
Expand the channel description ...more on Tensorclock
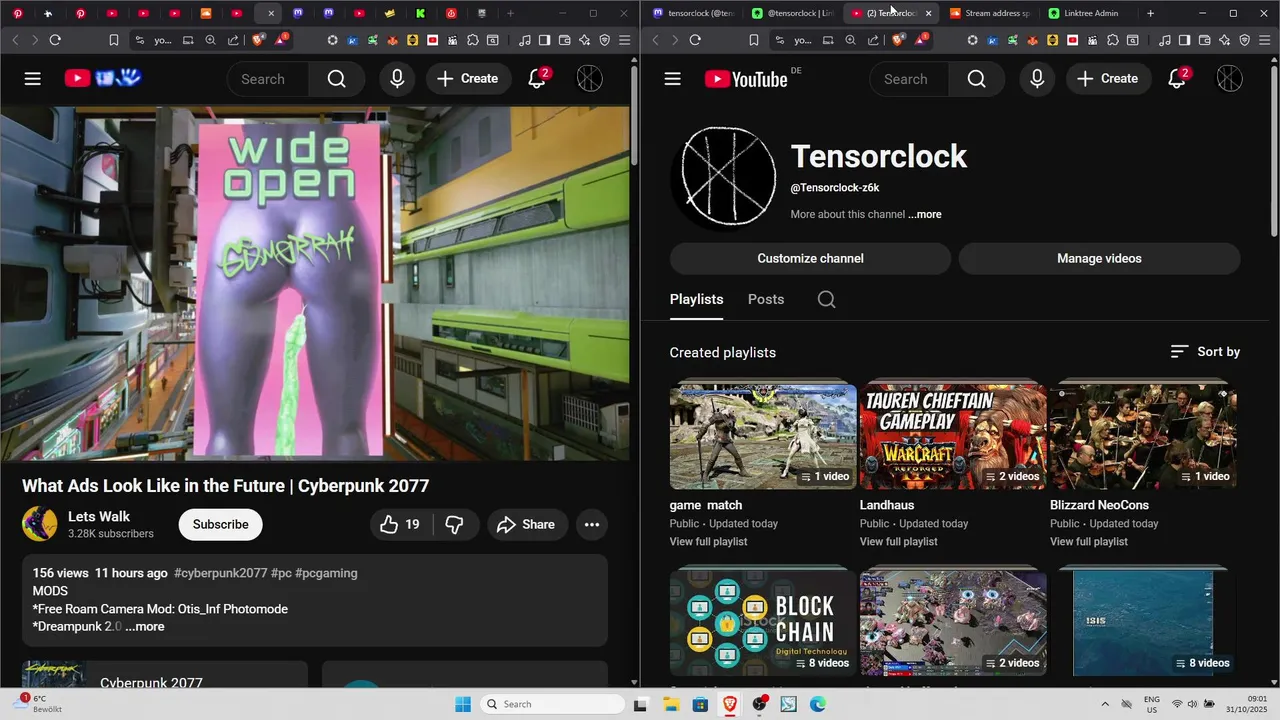925,214
